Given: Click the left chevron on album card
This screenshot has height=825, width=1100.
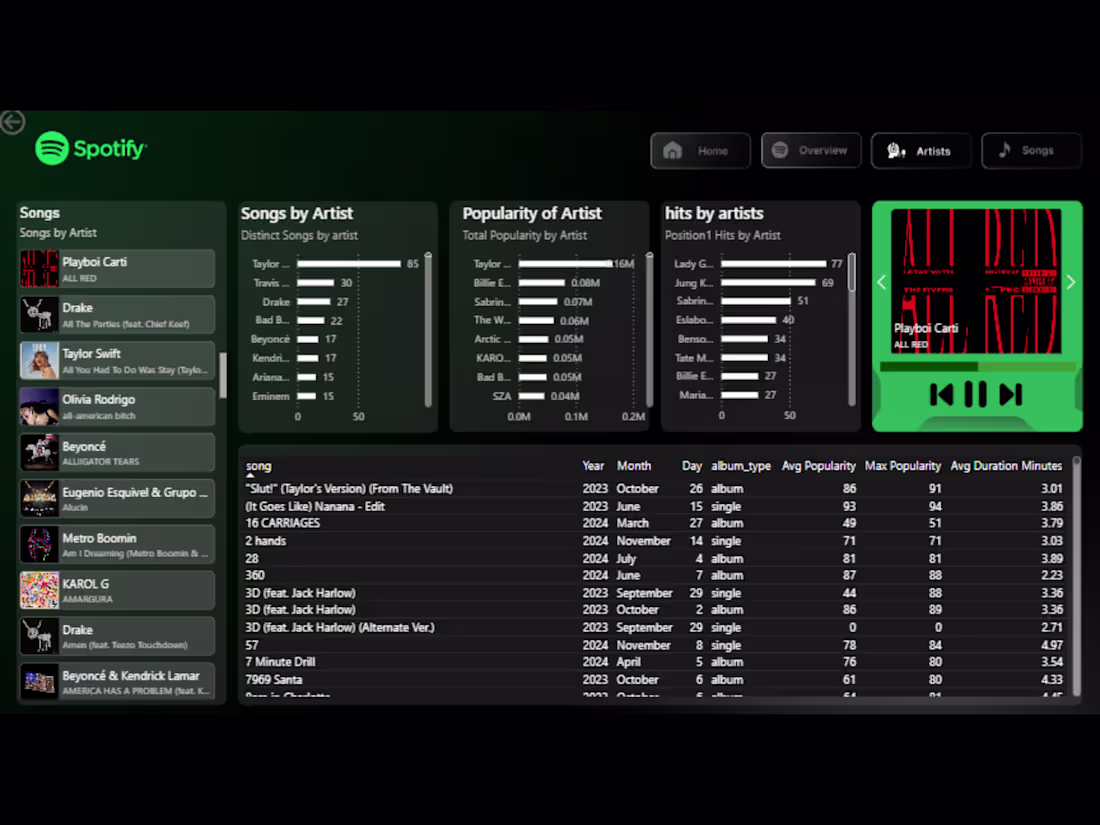Looking at the screenshot, I should tap(882, 282).
